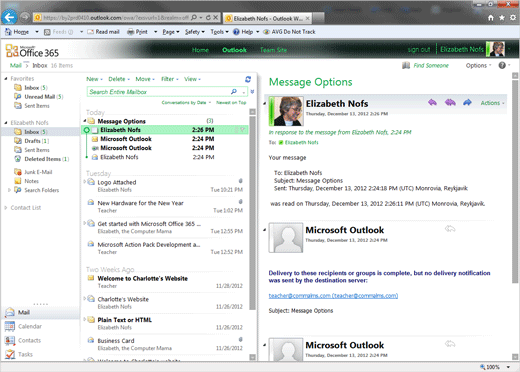Toggle read status circle on selected message
Image resolution: width=520 pixels, height=372 pixels.
pos(86,130)
